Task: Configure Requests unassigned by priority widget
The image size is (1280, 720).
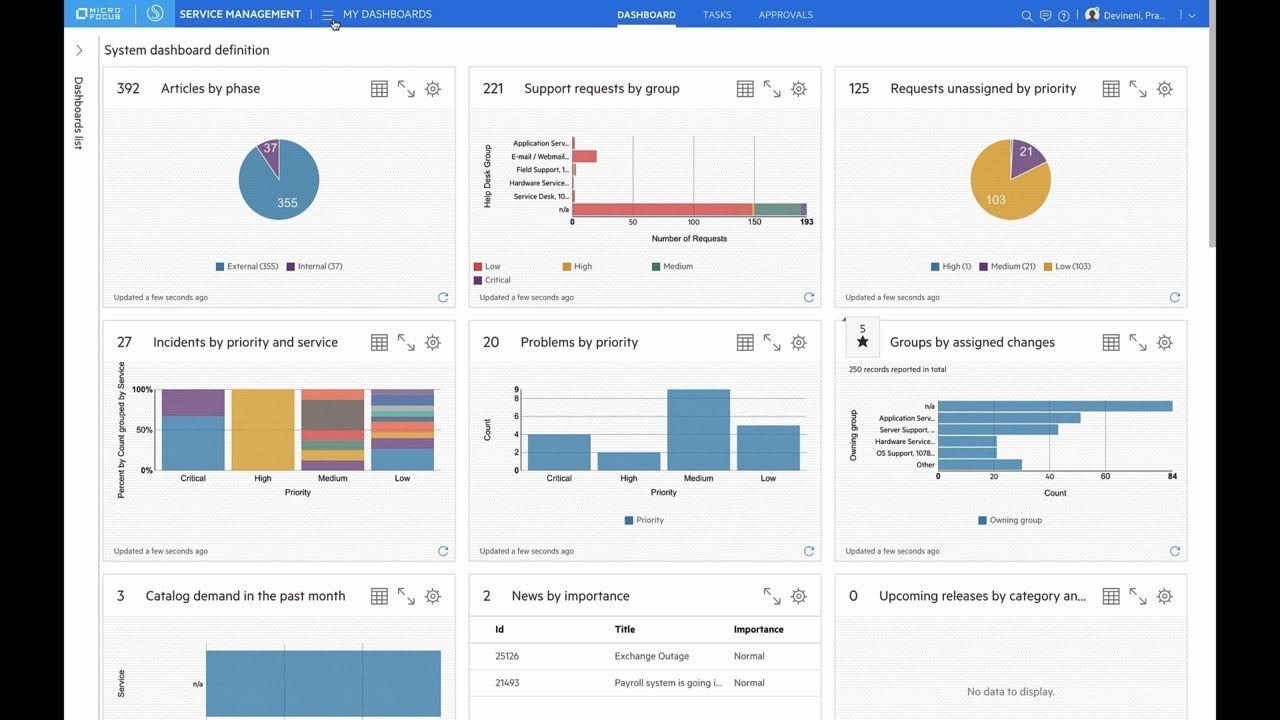Action: [x=1165, y=89]
